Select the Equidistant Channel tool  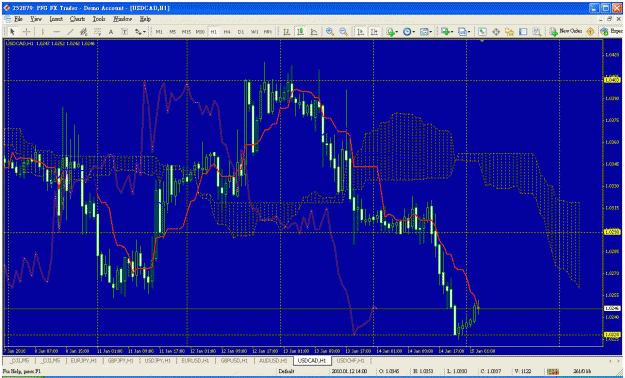(83, 32)
